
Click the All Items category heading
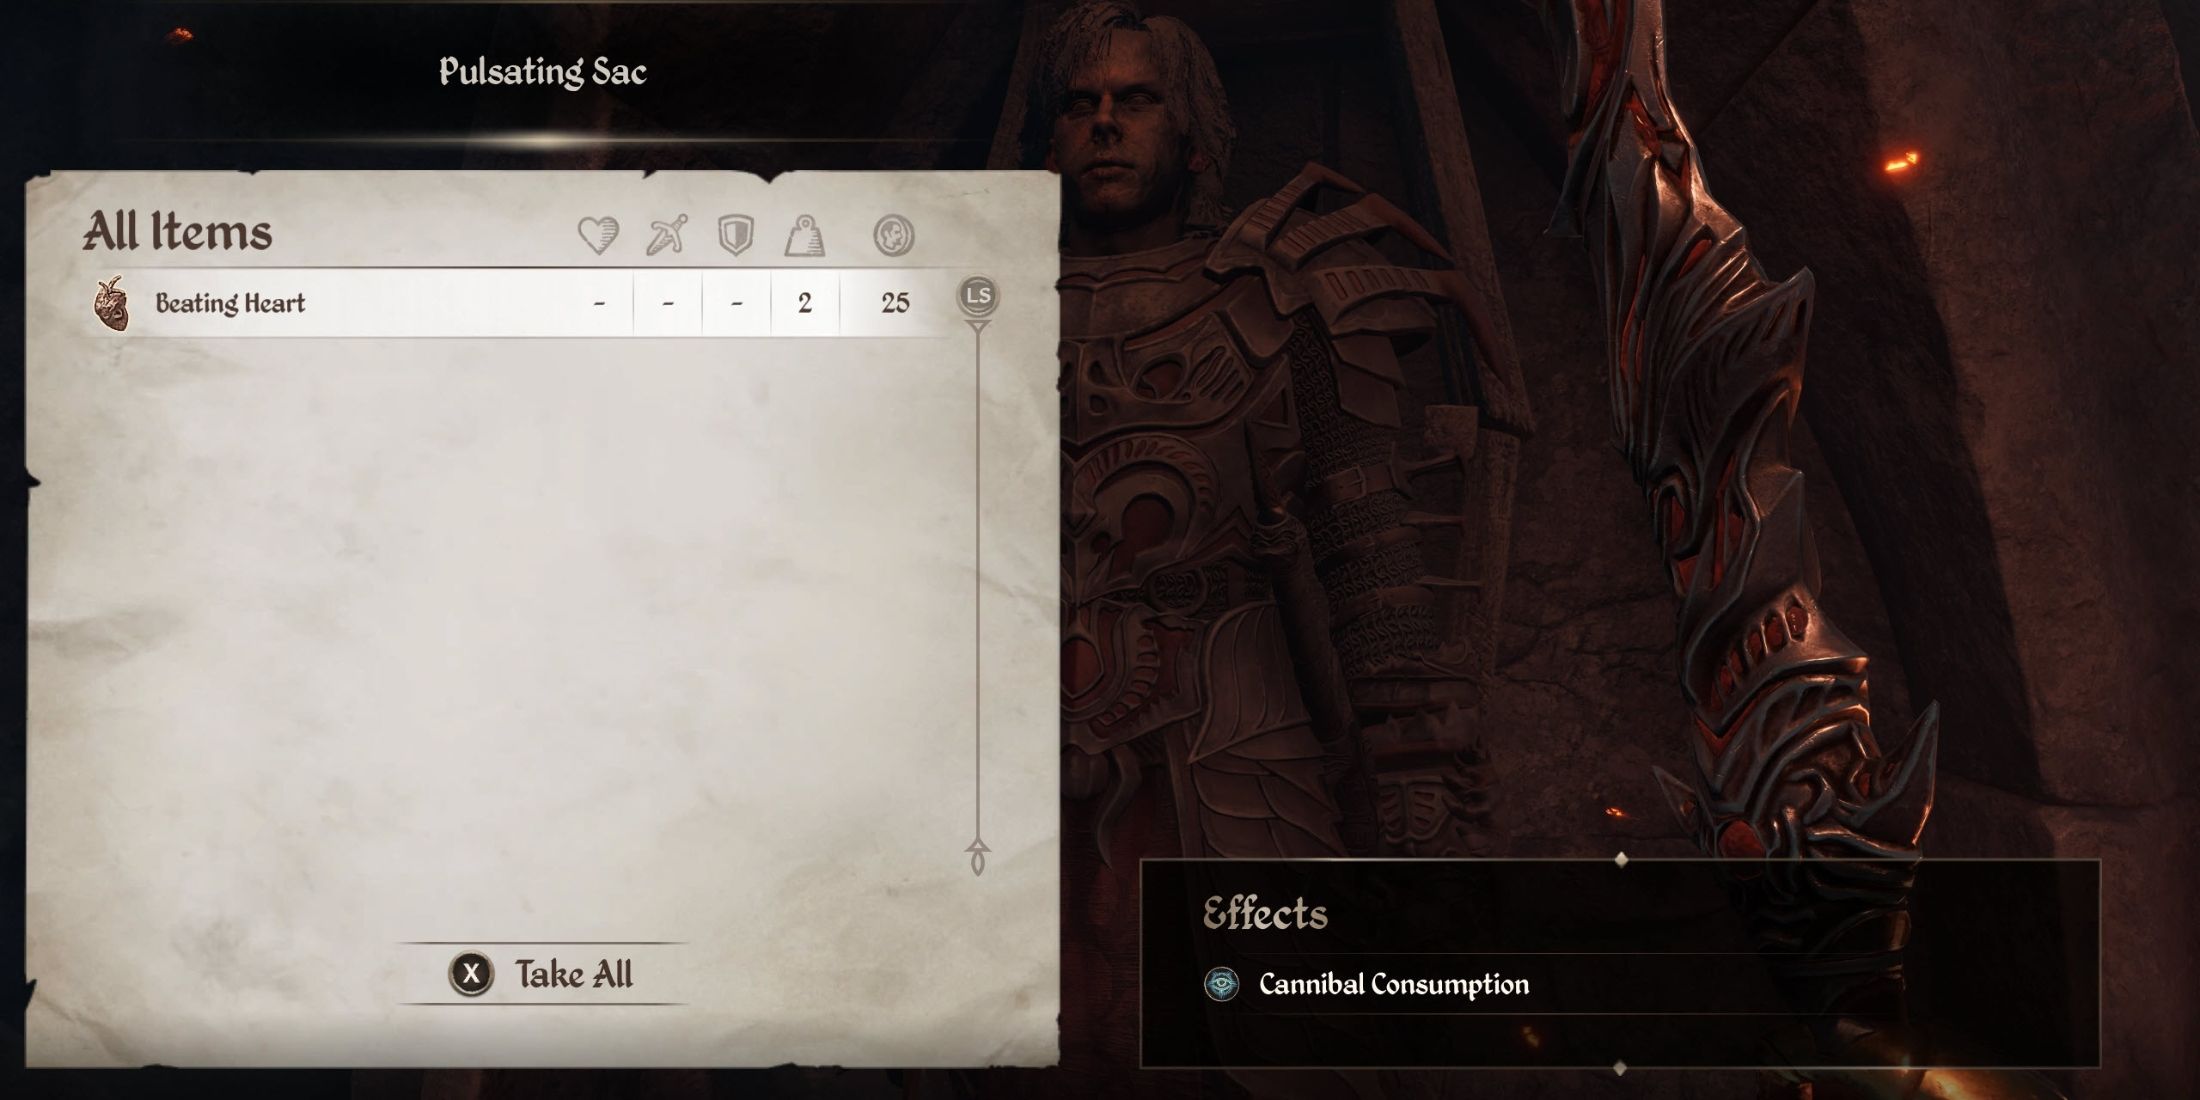tap(177, 232)
